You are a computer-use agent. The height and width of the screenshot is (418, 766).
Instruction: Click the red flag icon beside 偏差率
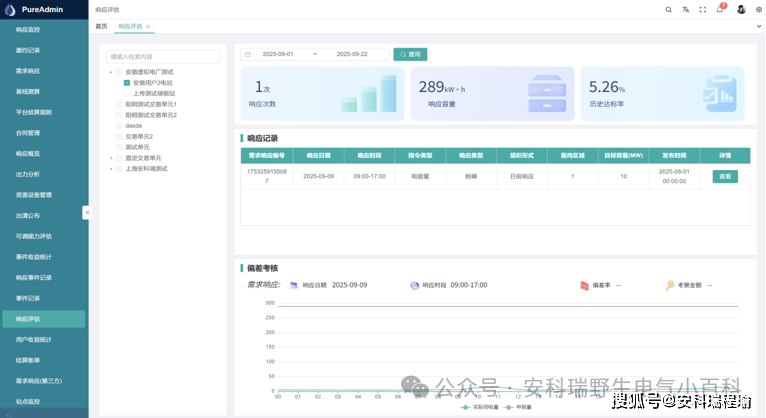pos(584,285)
